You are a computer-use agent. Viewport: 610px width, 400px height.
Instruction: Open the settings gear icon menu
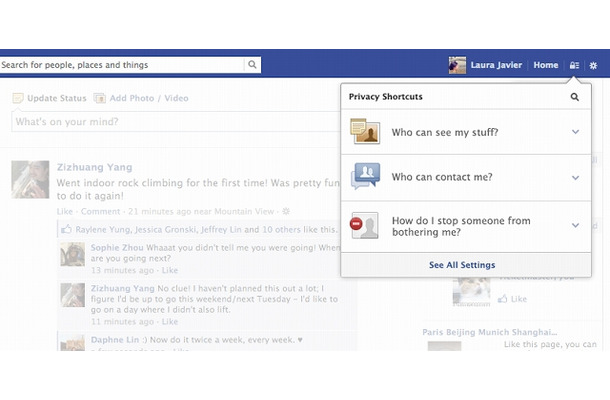pyautogui.click(x=593, y=65)
